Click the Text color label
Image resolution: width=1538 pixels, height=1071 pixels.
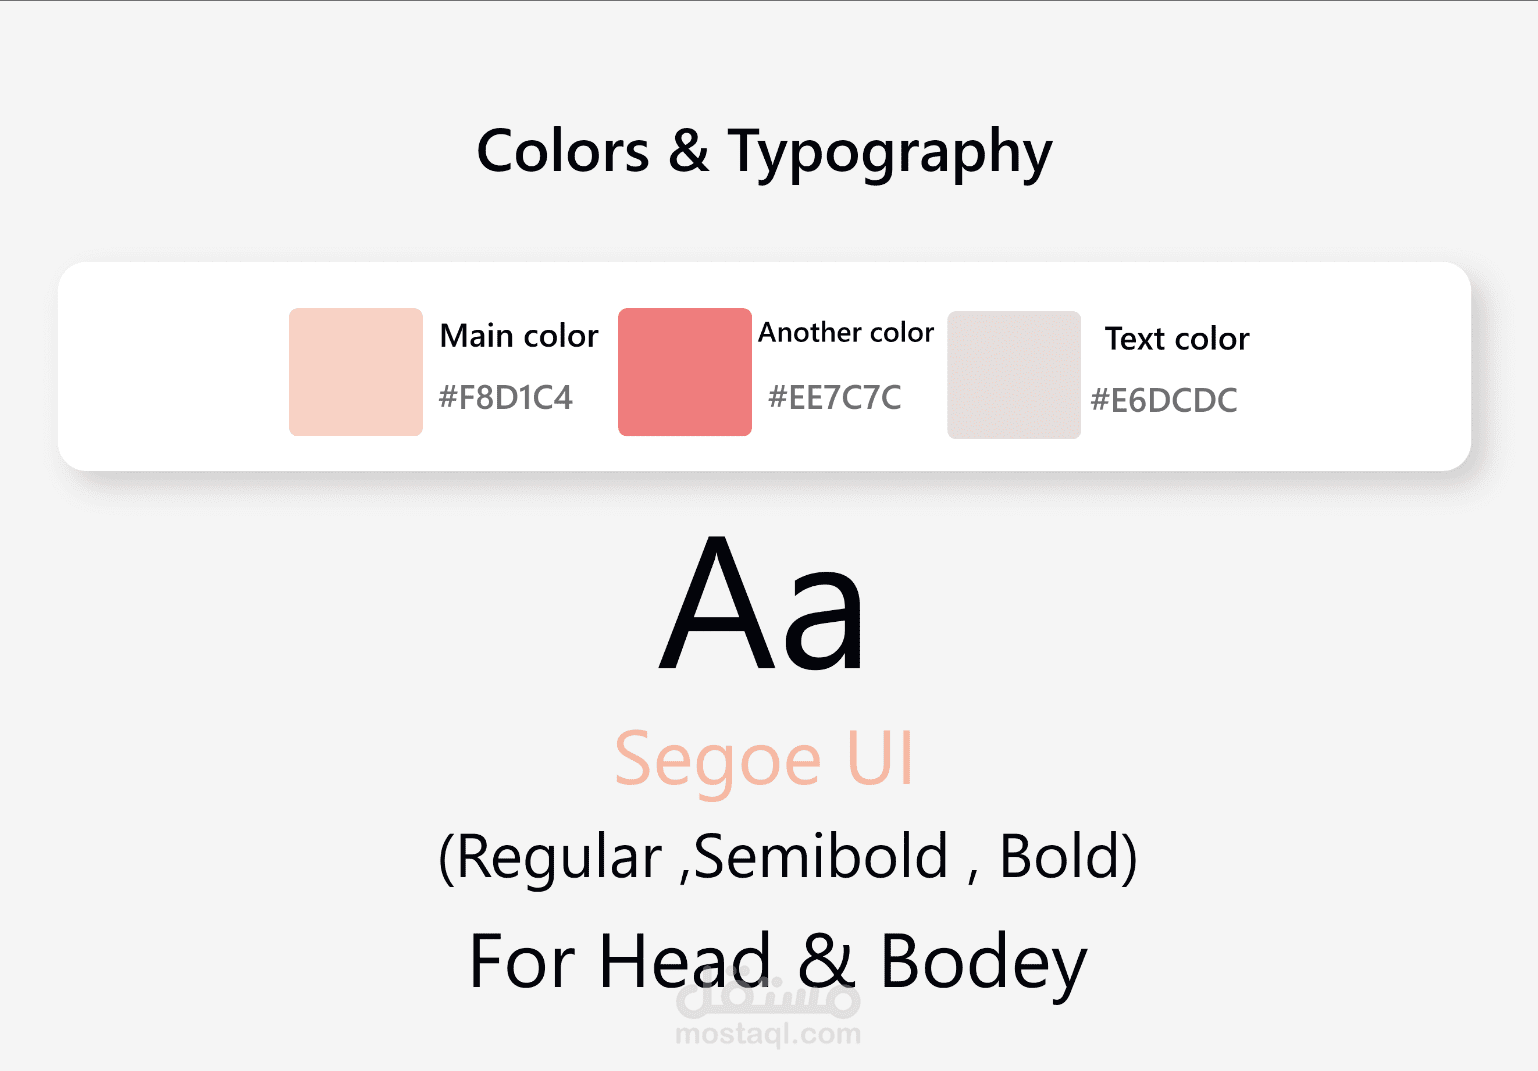(1177, 339)
